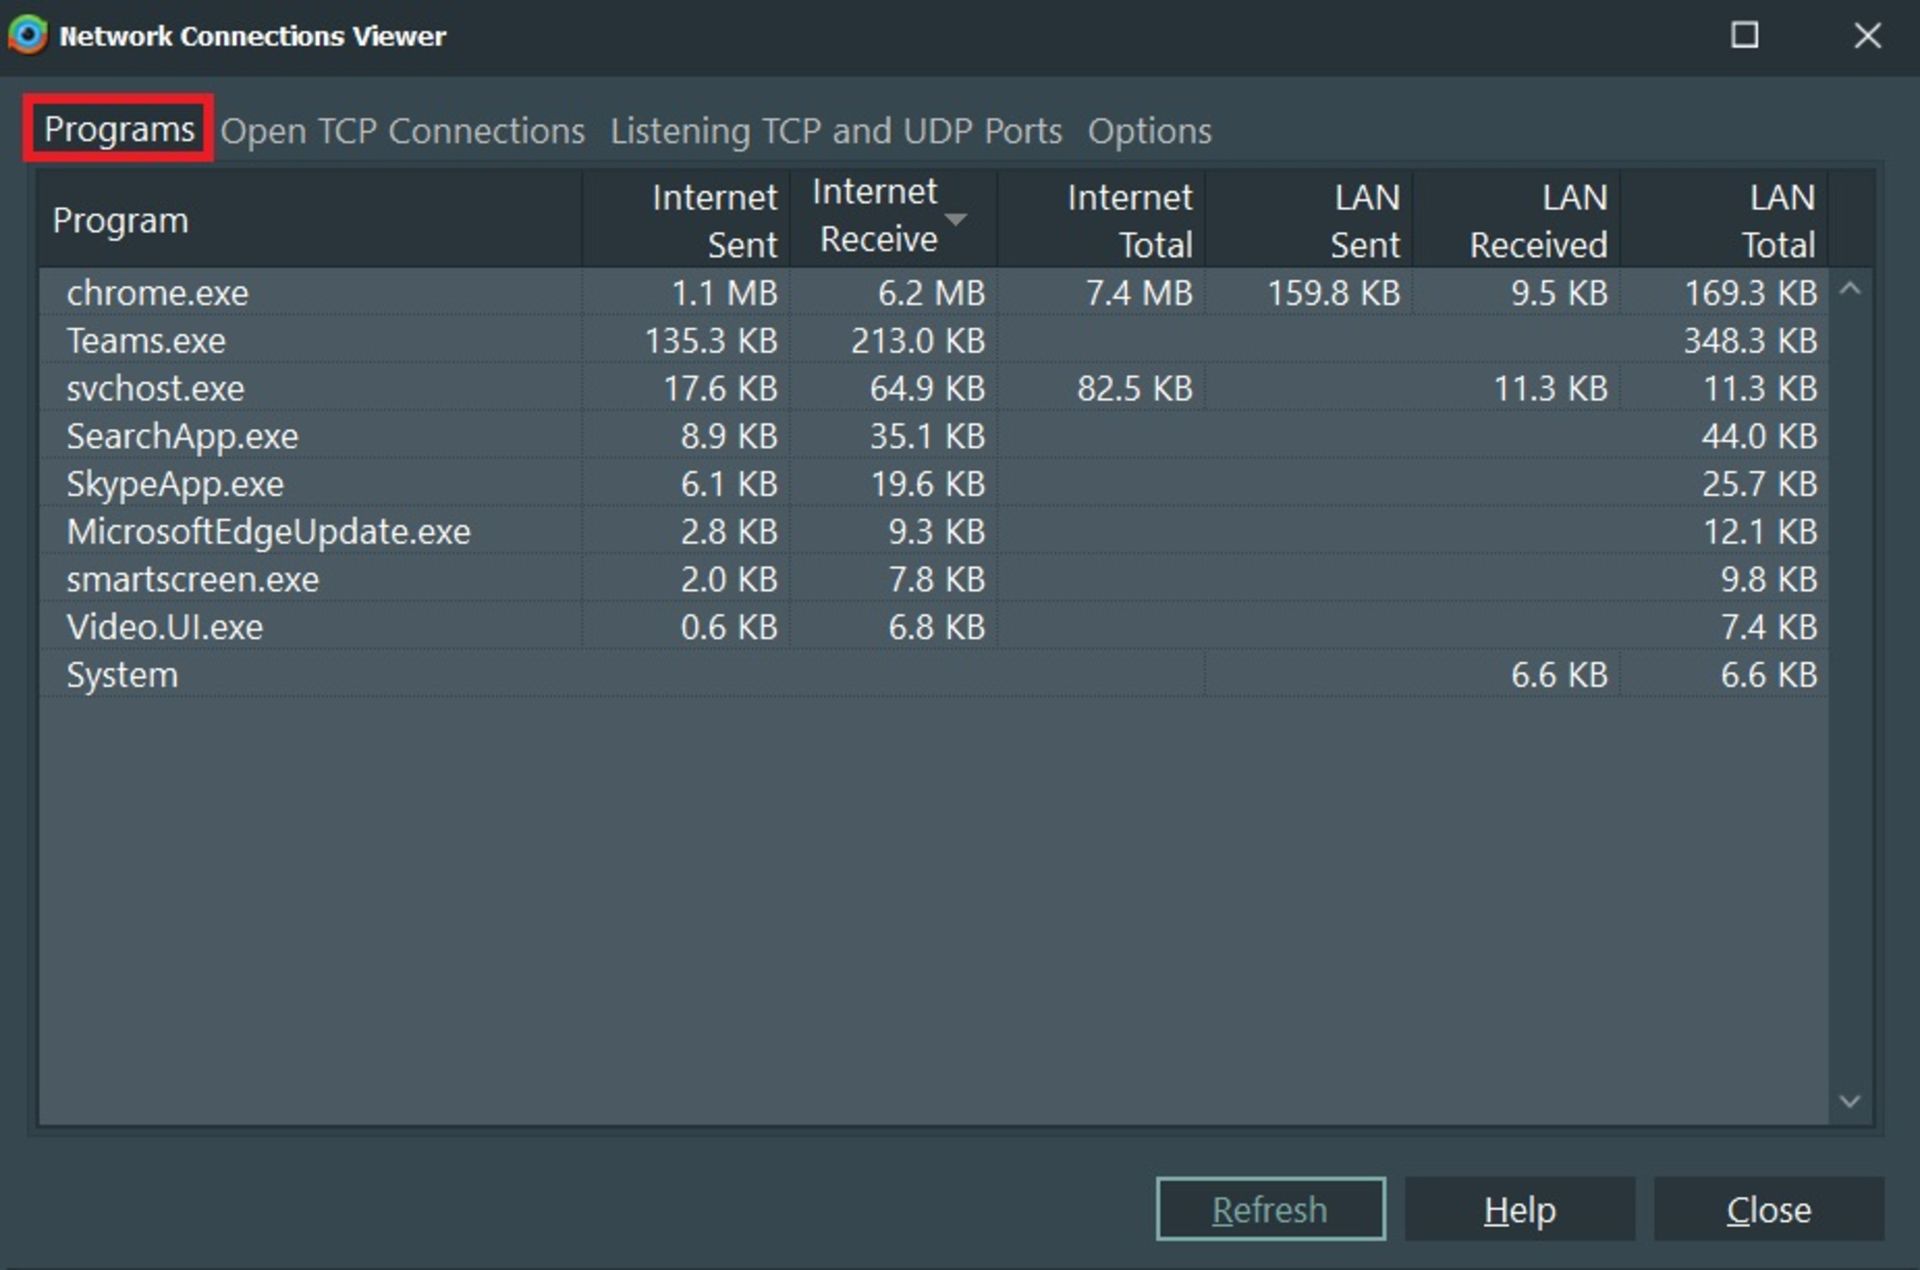Select the chrome.exe row
Viewport: 1920px width, 1270px height.
click(x=934, y=293)
